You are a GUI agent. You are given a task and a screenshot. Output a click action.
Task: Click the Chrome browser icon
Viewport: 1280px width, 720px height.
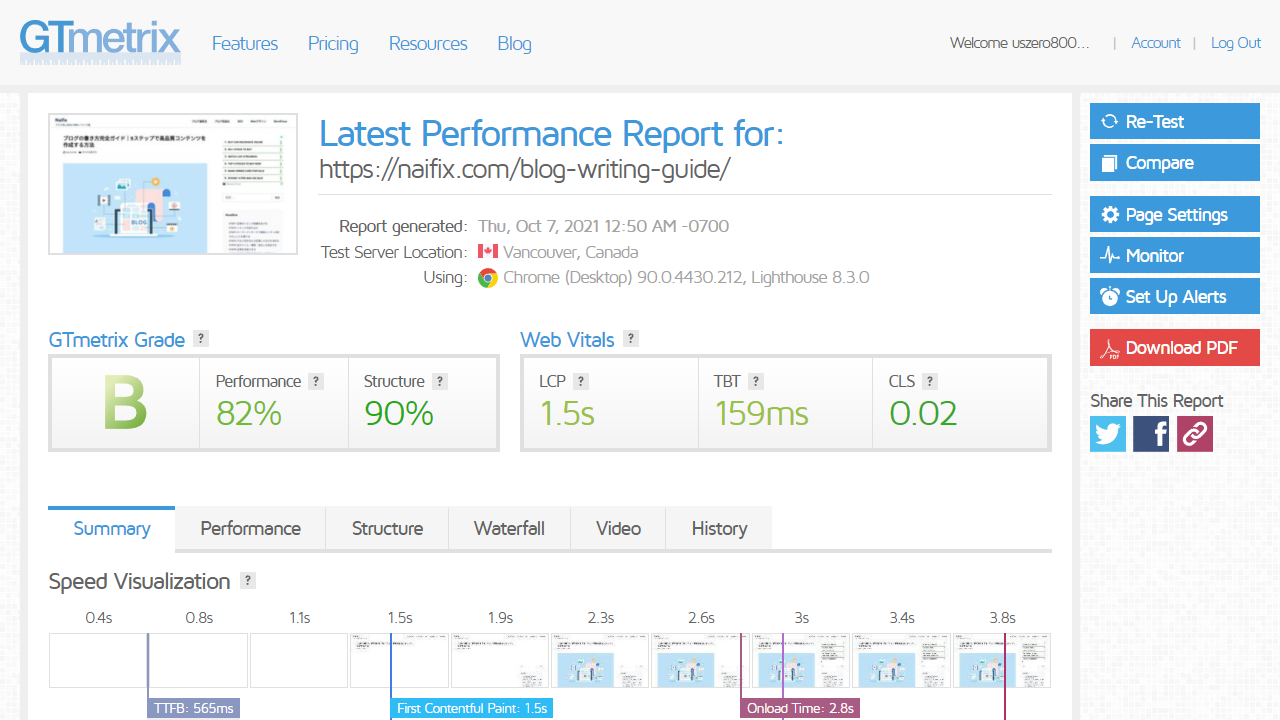pos(488,278)
